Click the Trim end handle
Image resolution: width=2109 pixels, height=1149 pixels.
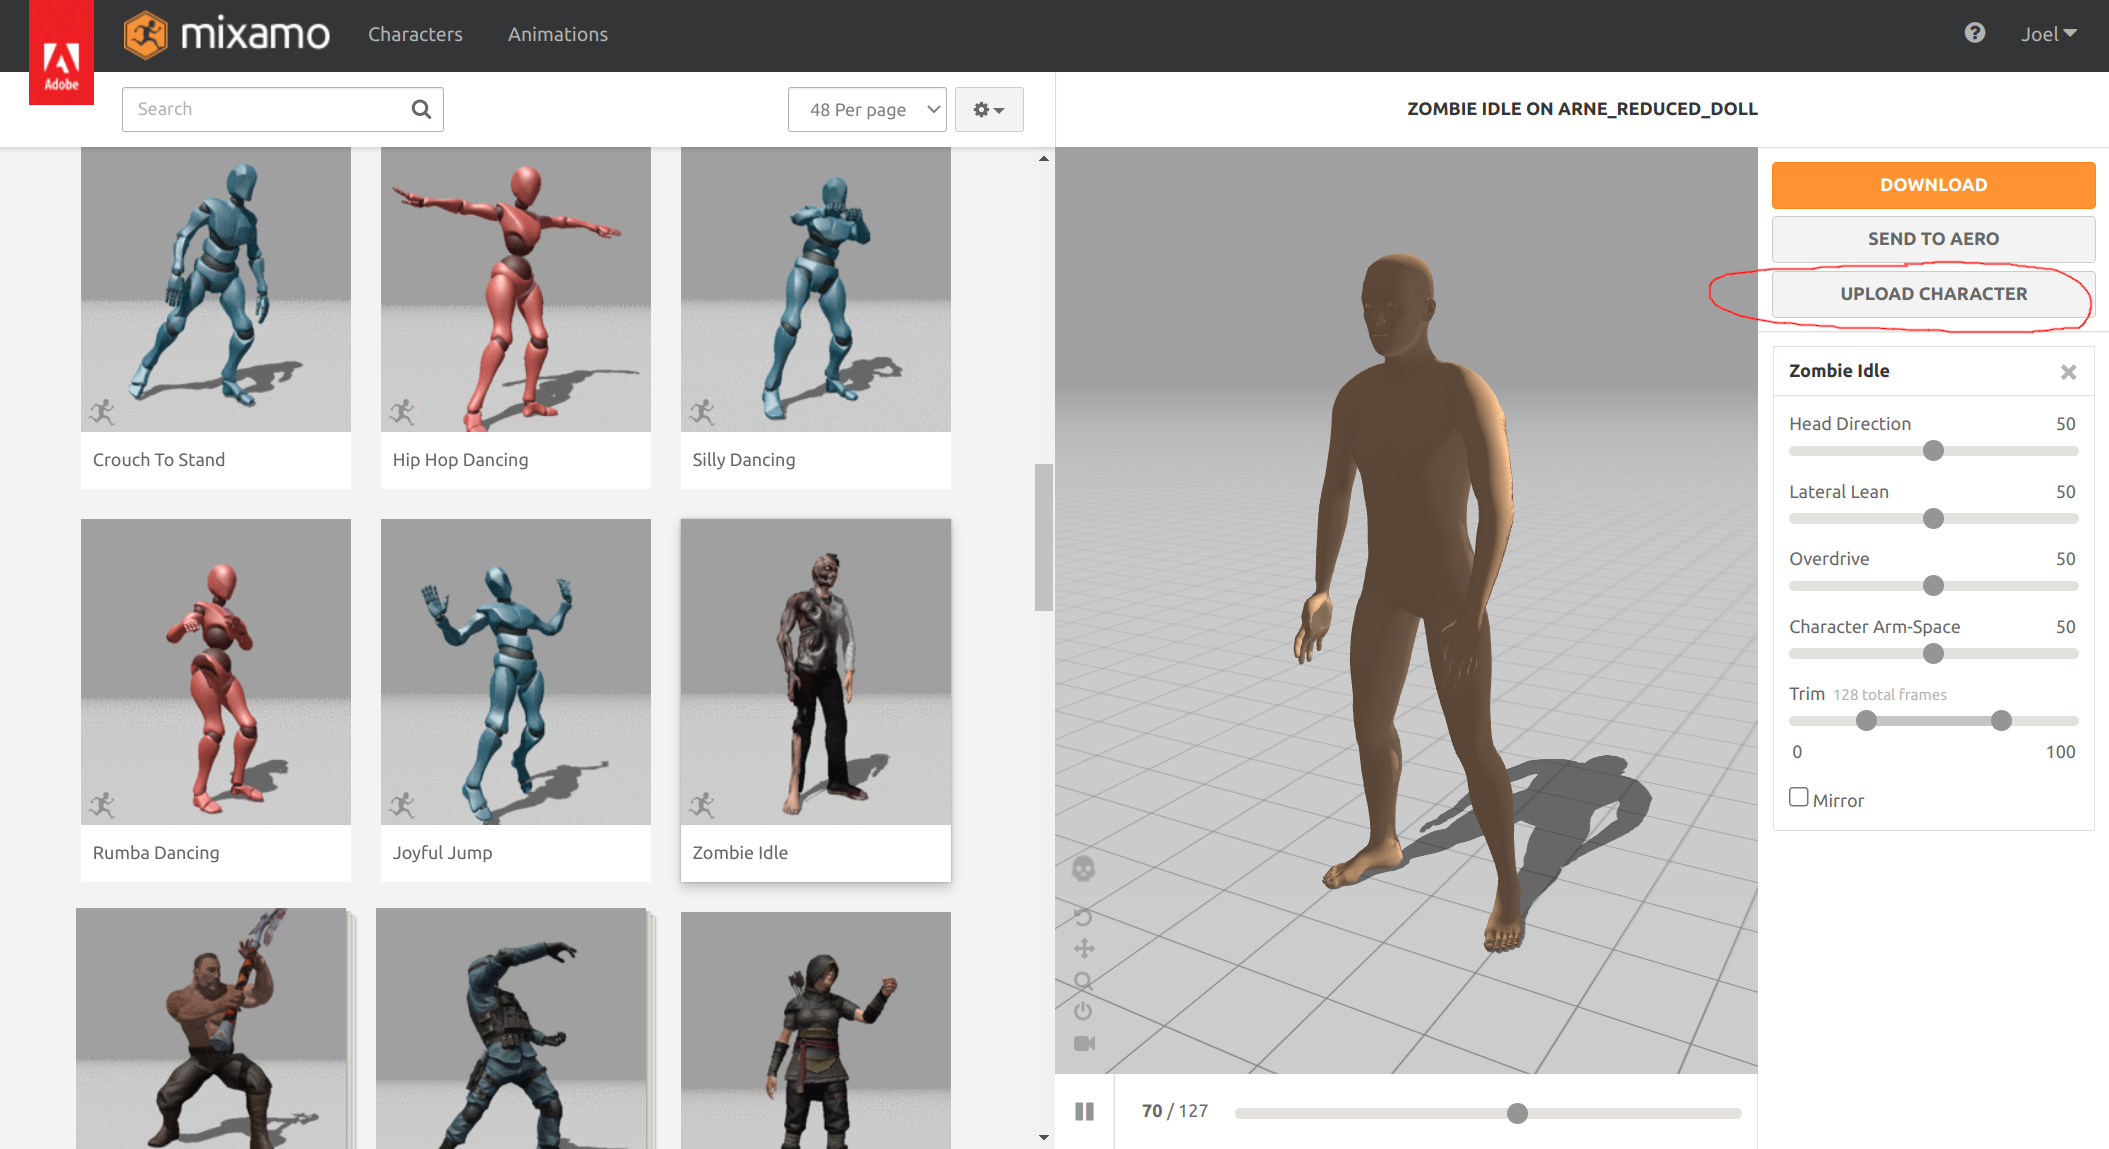[x=2001, y=721]
